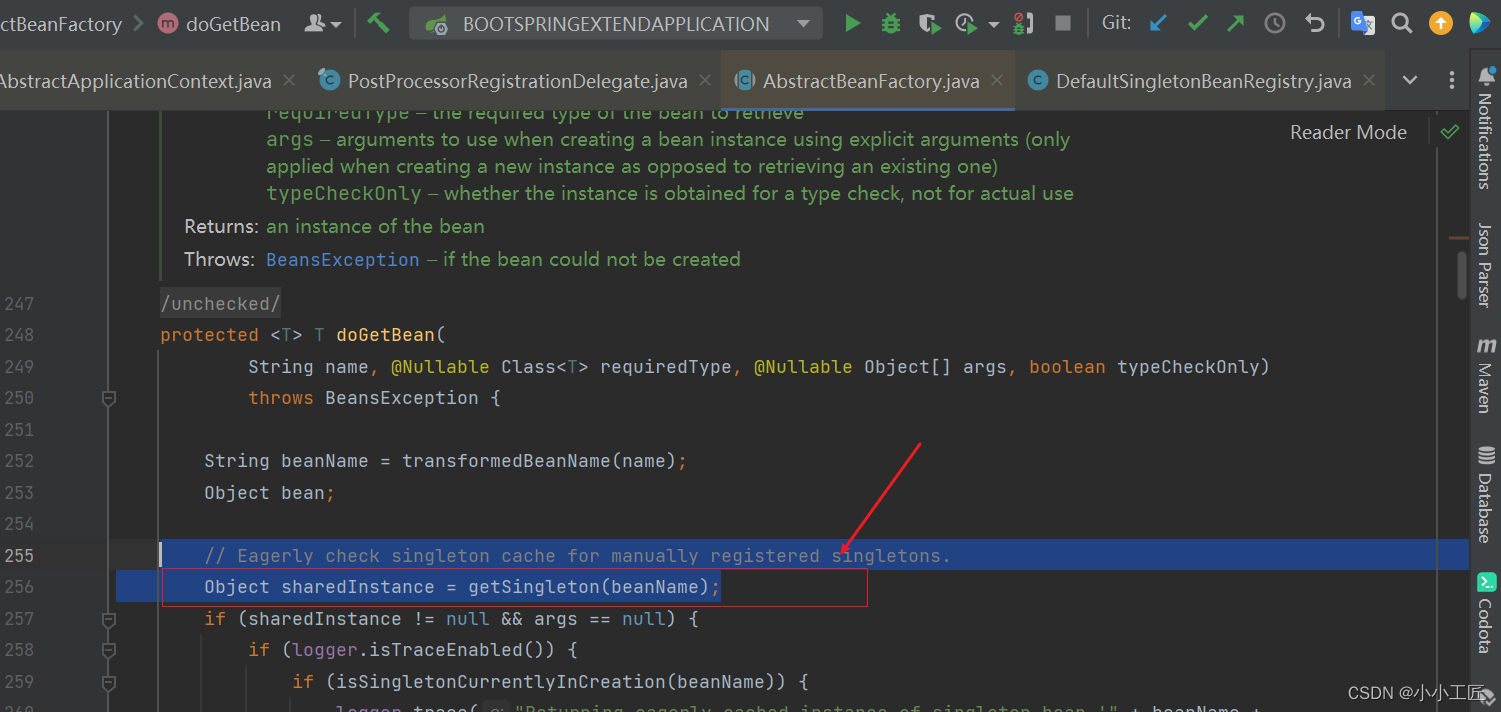Run with coverage using the shield-play icon

(x=929, y=23)
